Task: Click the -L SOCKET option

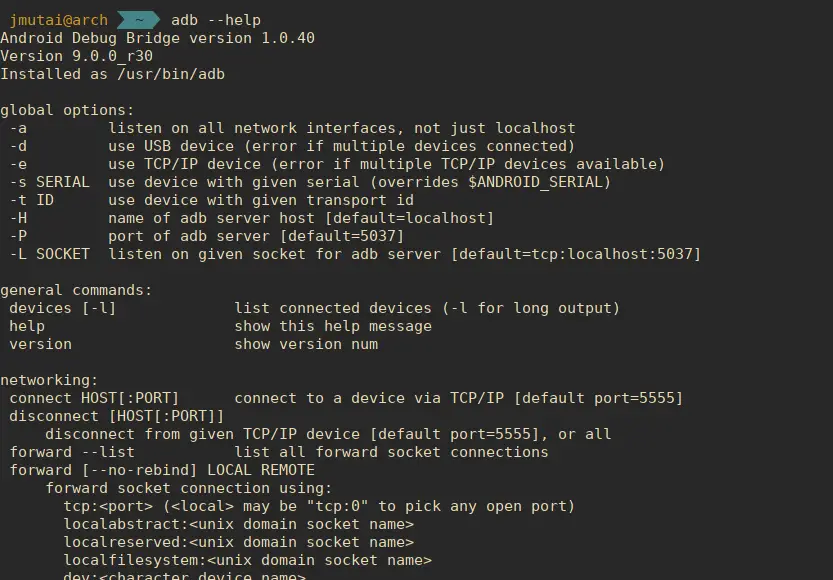Action: [49, 254]
